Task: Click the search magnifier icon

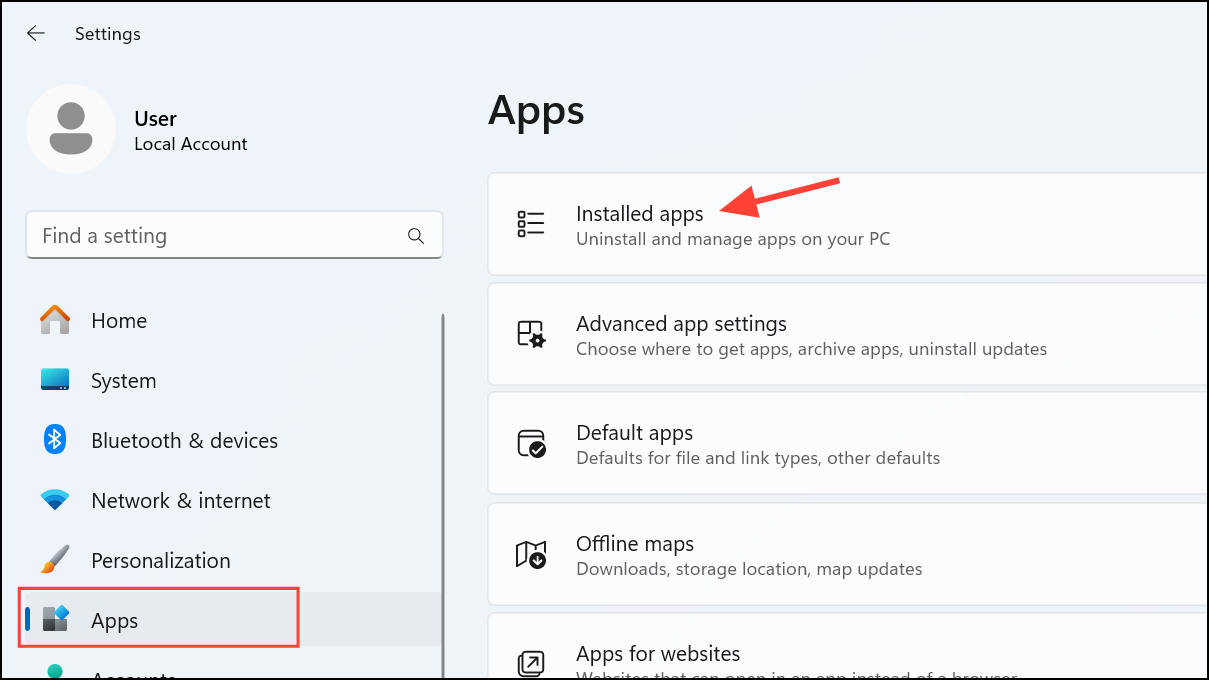Action: 416,236
